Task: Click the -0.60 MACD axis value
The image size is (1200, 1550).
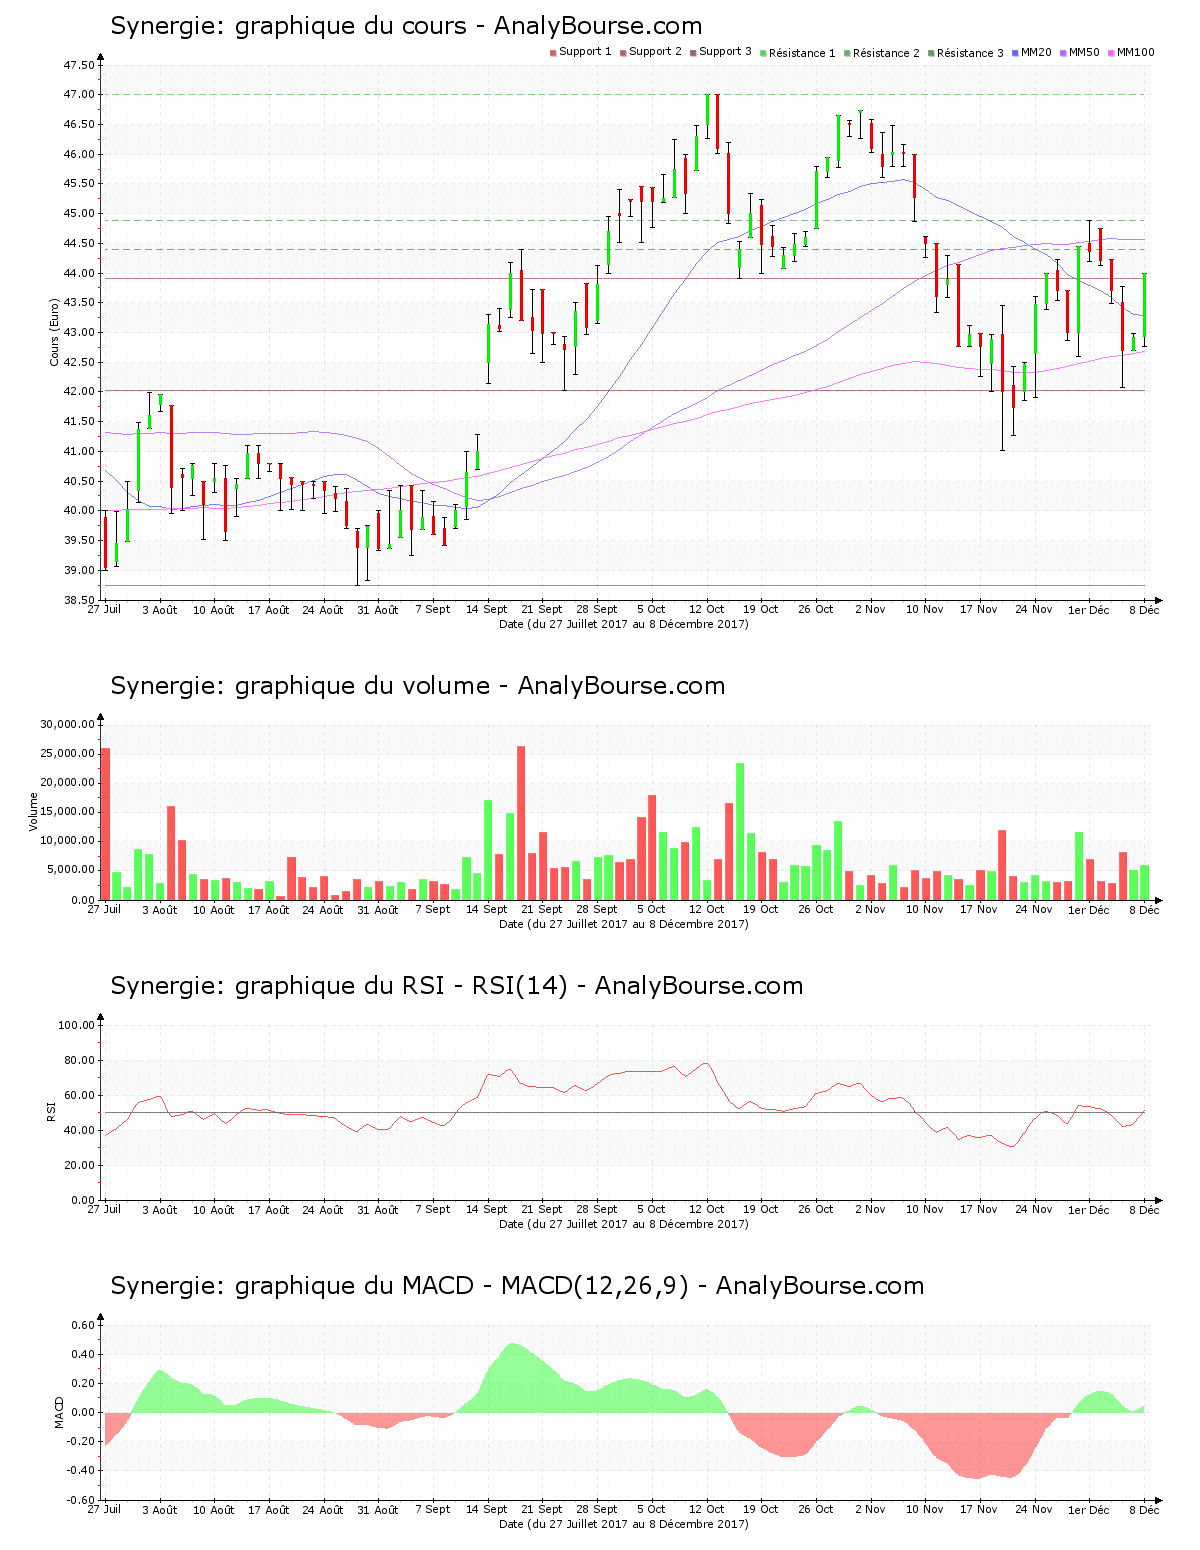Action: 81,1500
